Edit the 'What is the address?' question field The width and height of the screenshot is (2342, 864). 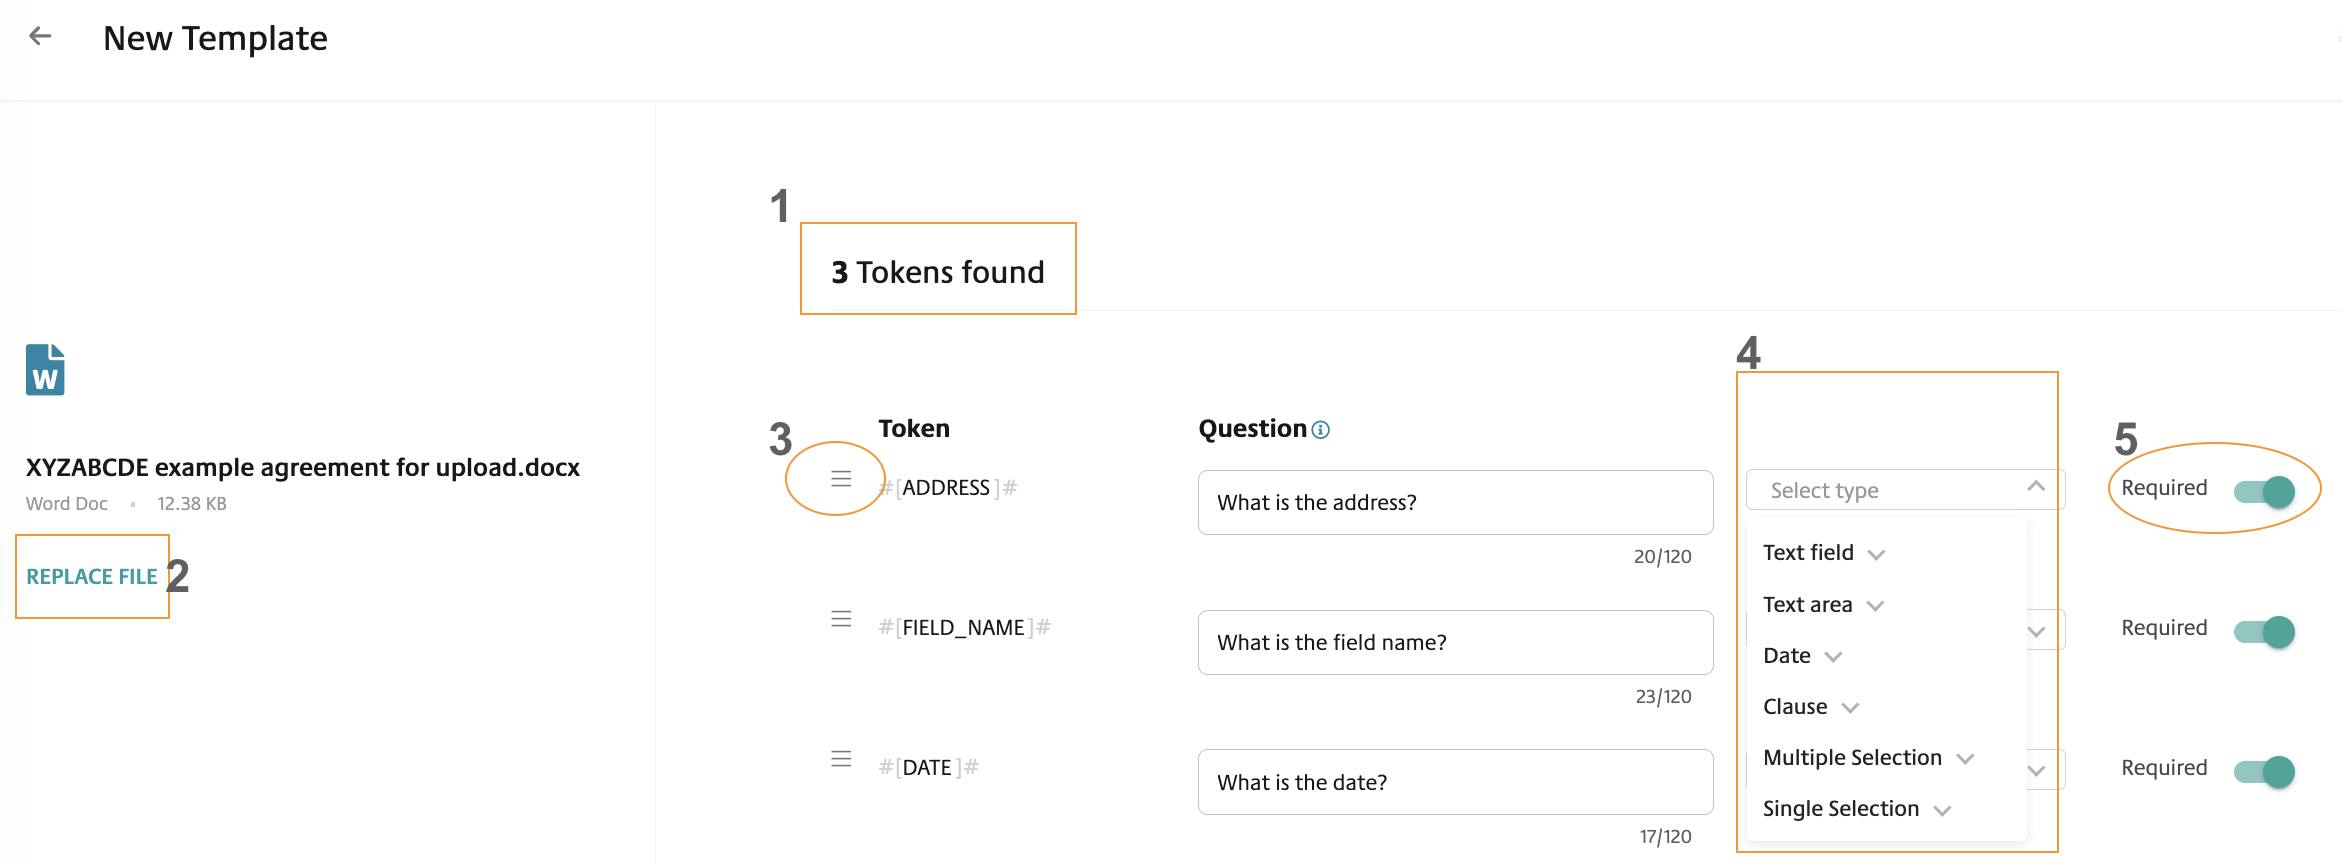pos(1455,503)
